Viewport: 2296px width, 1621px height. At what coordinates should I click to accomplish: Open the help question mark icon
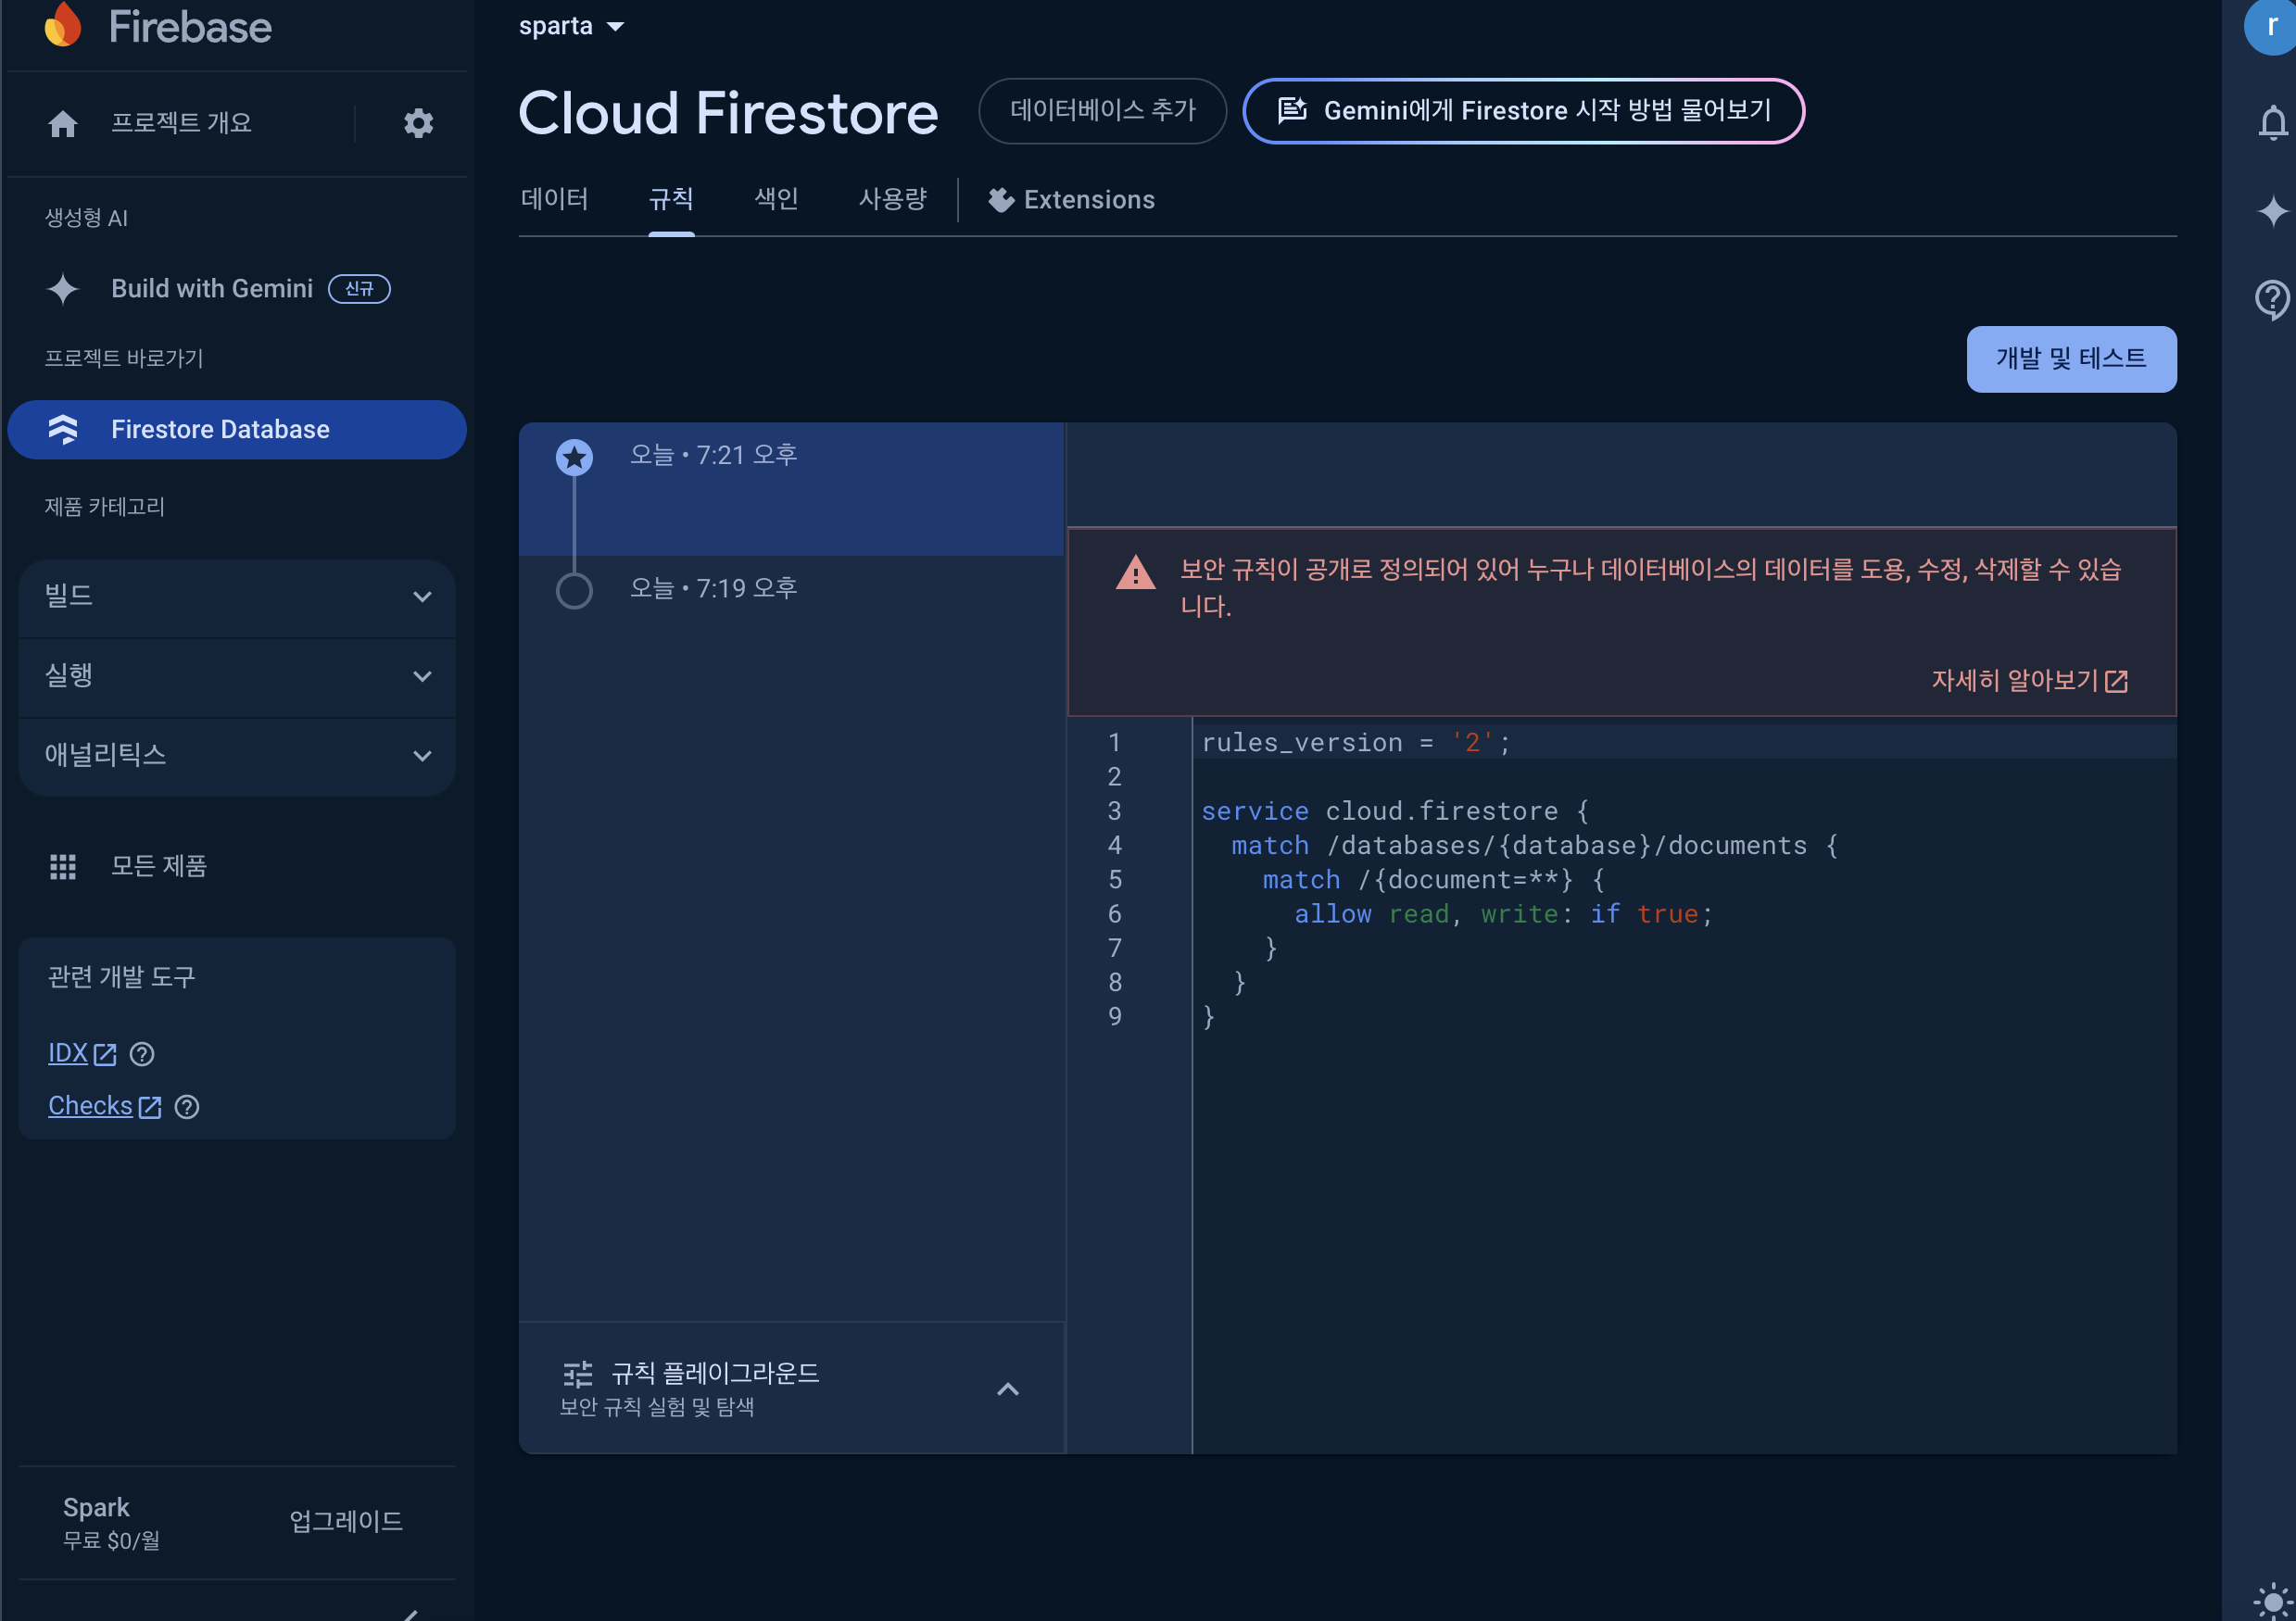point(2272,298)
